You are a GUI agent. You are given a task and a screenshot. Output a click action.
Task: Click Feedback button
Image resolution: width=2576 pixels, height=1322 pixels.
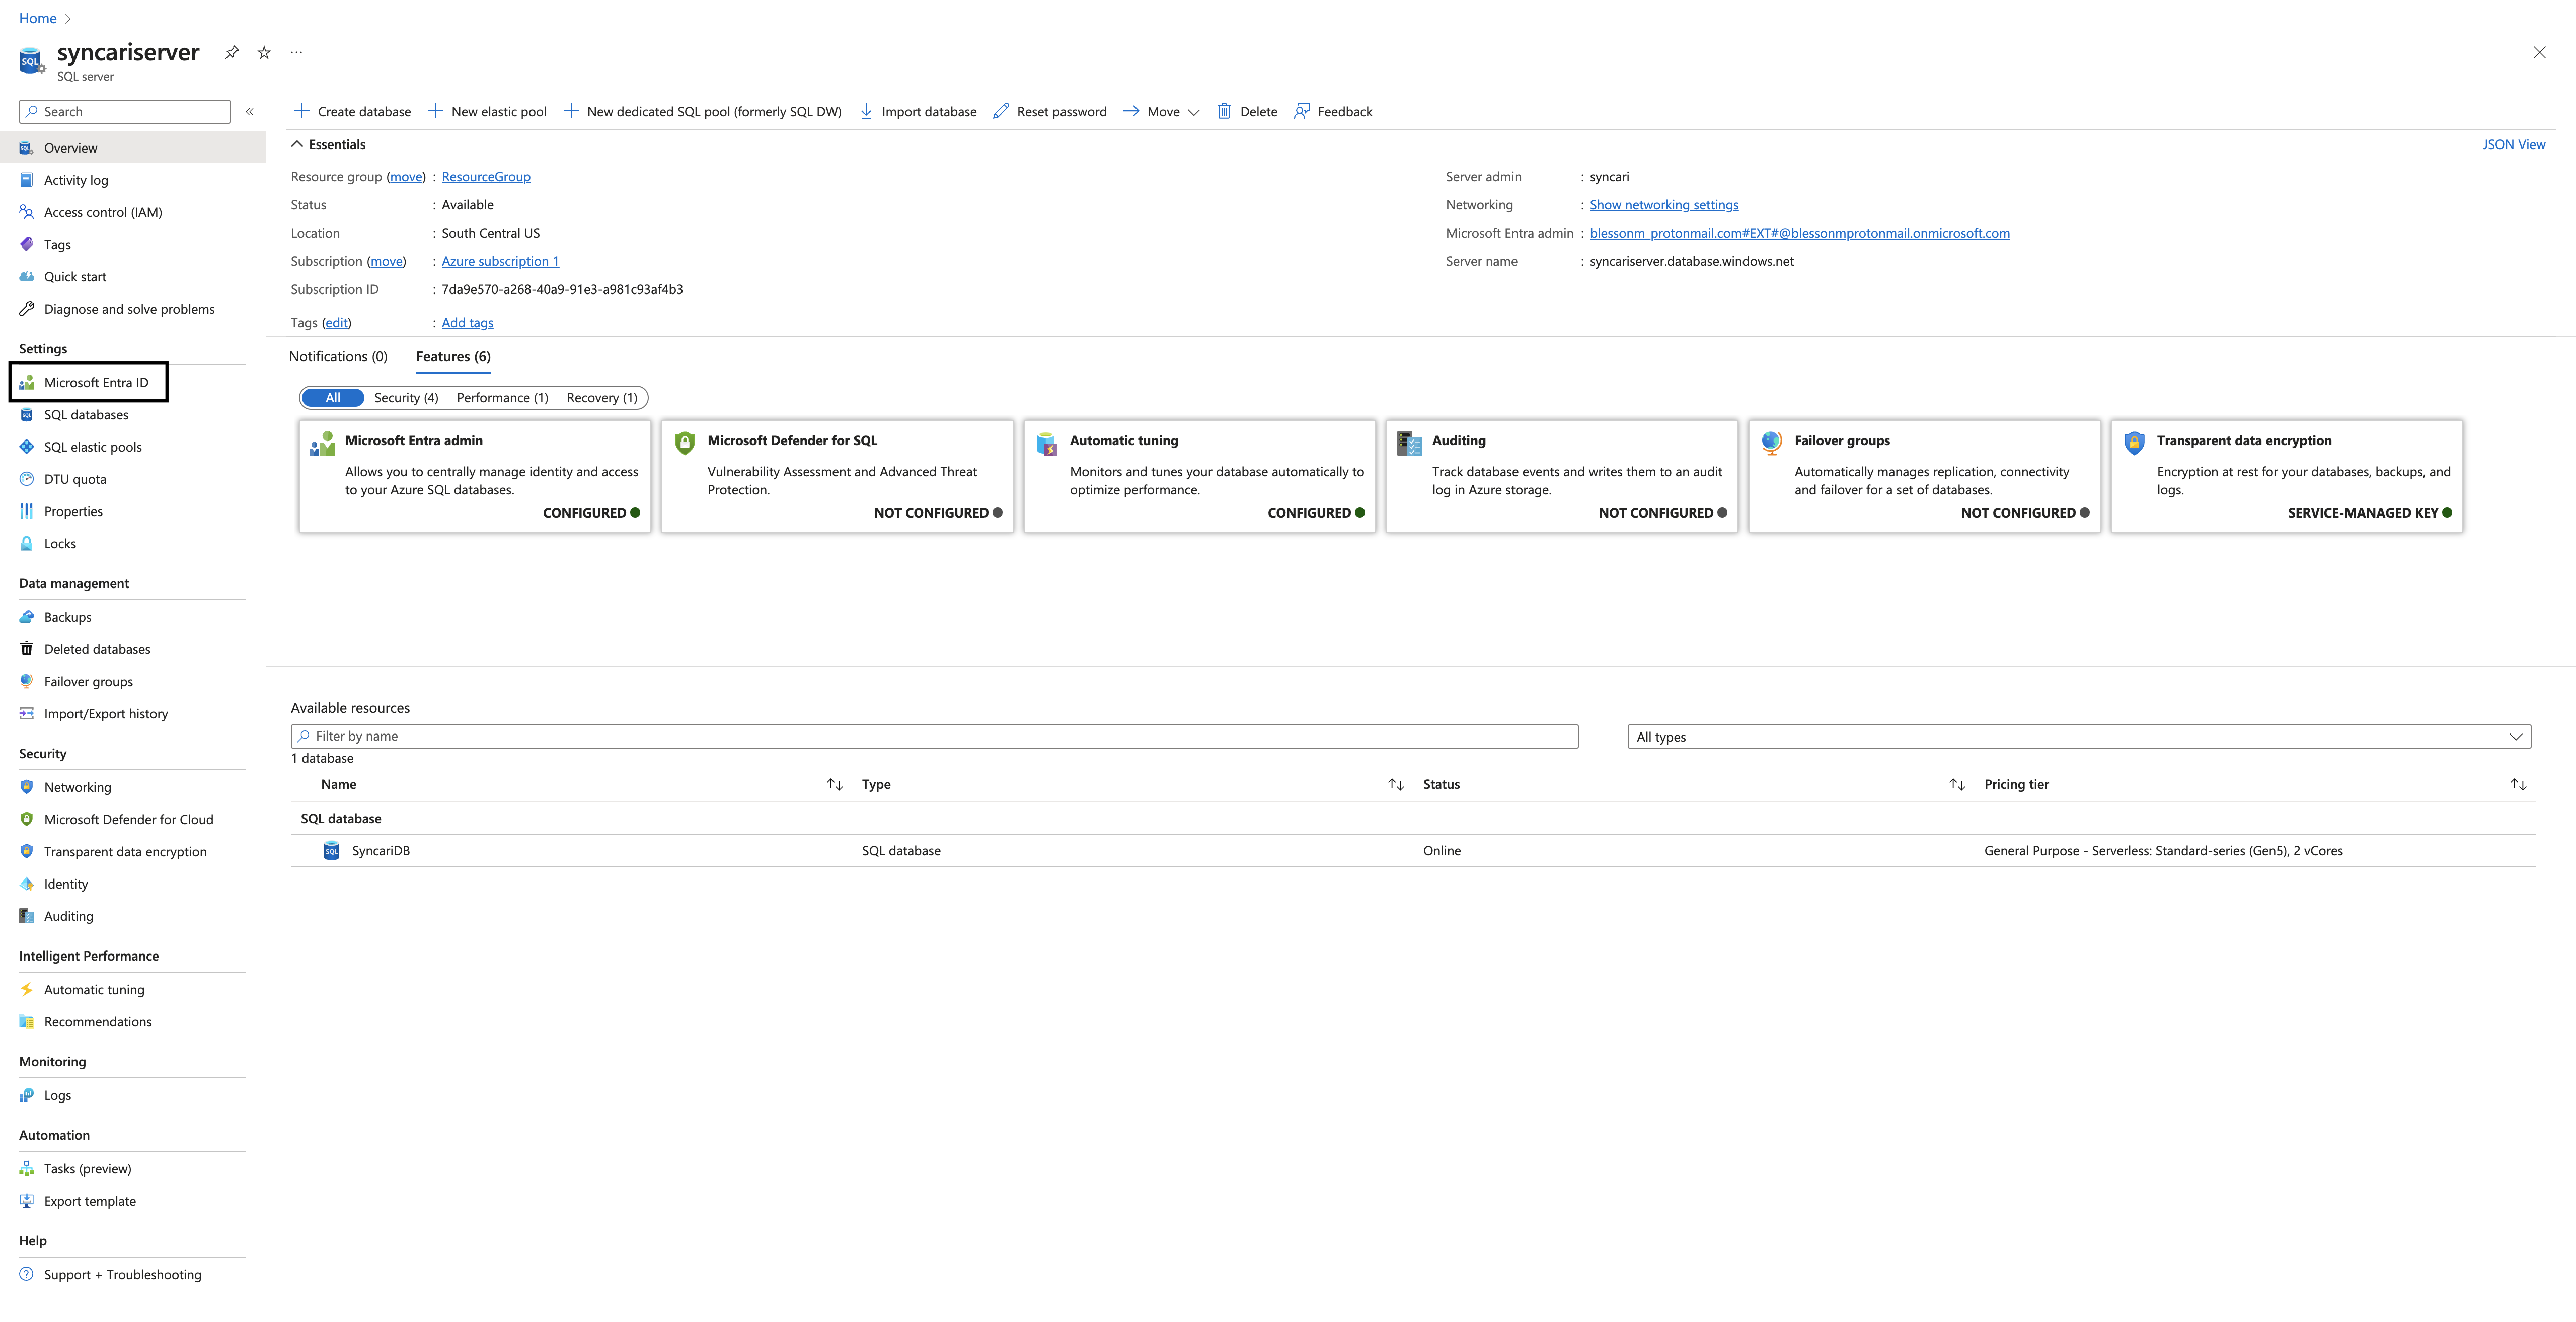coord(1333,112)
